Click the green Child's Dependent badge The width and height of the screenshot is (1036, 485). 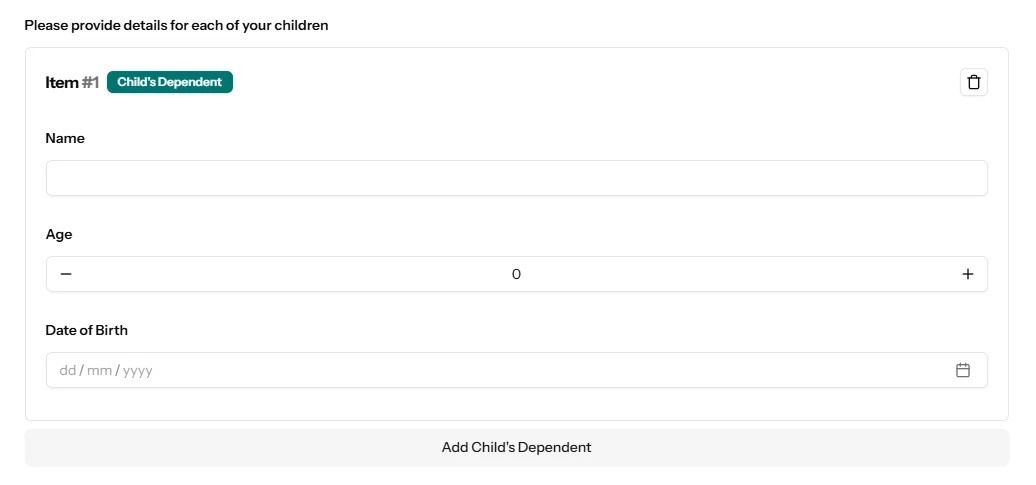click(x=170, y=82)
